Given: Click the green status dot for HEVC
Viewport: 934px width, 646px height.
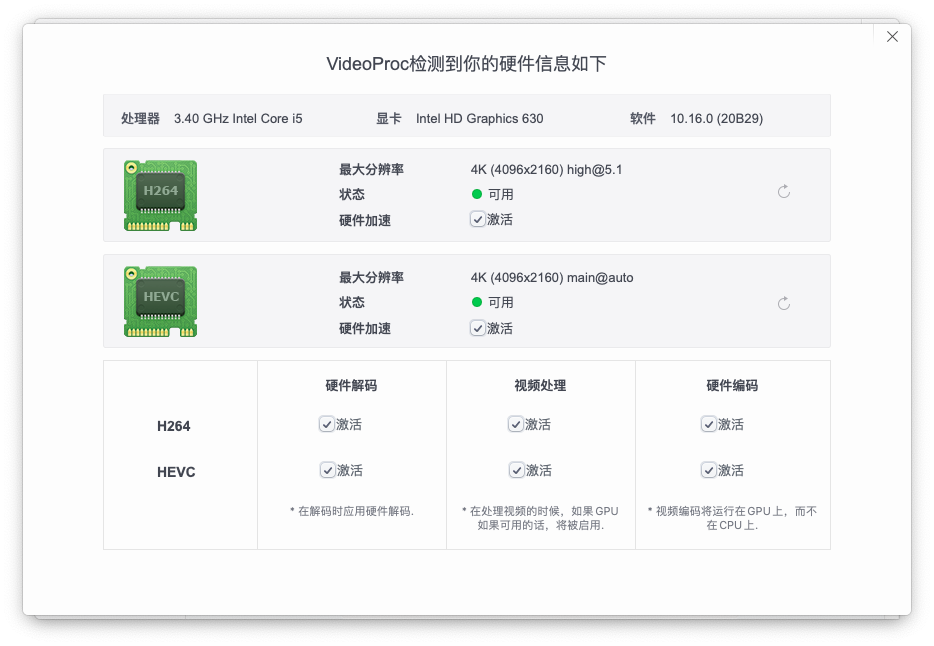Looking at the screenshot, I should [477, 302].
